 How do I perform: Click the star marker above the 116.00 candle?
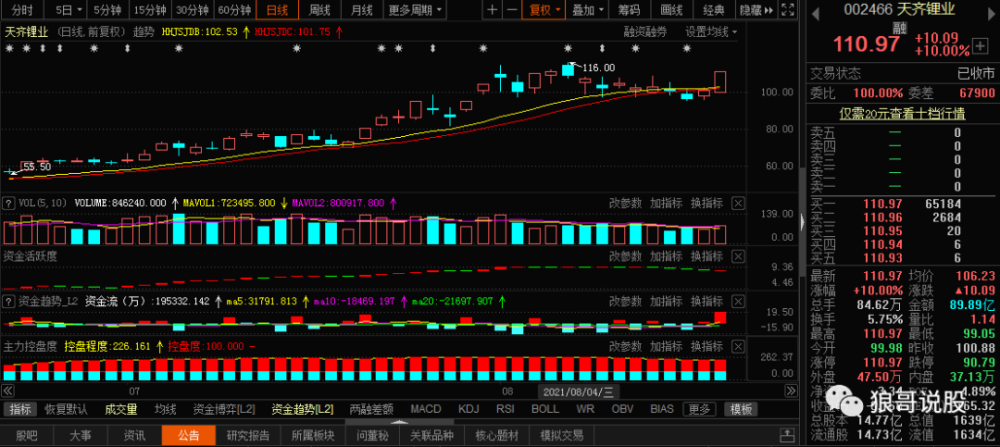point(568,48)
